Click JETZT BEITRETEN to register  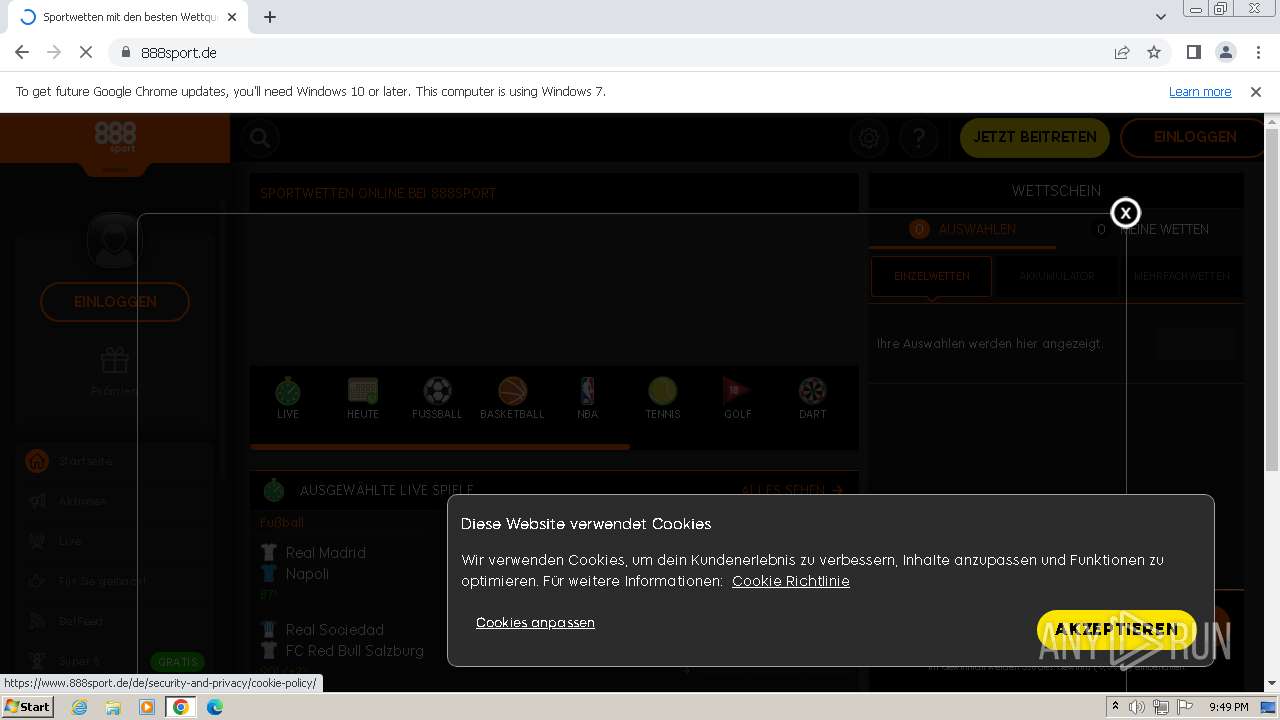click(x=1035, y=137)
